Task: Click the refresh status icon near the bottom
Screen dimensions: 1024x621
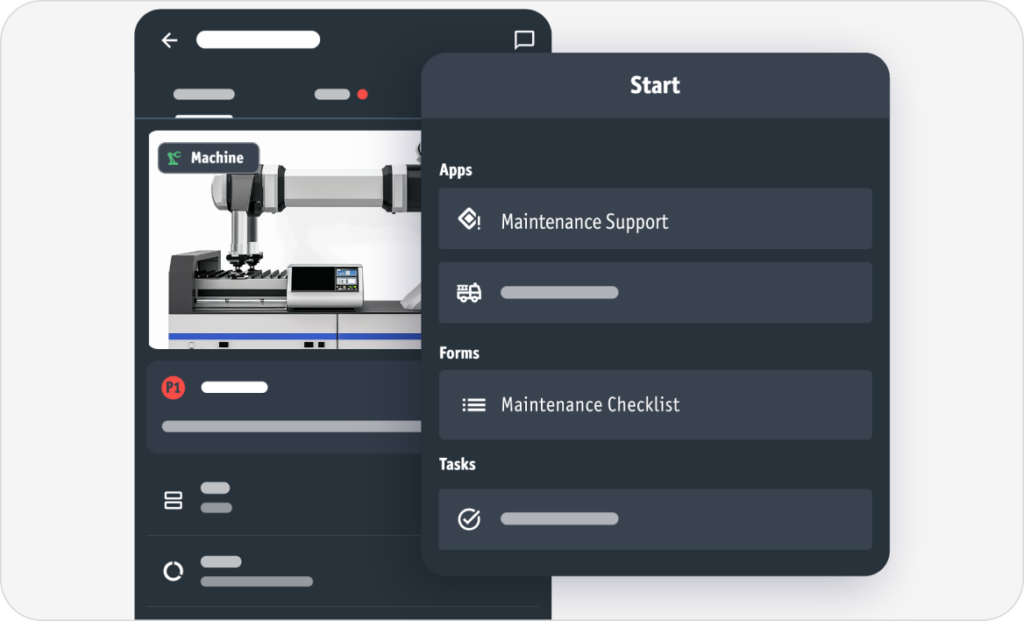Action: [174, 571]
